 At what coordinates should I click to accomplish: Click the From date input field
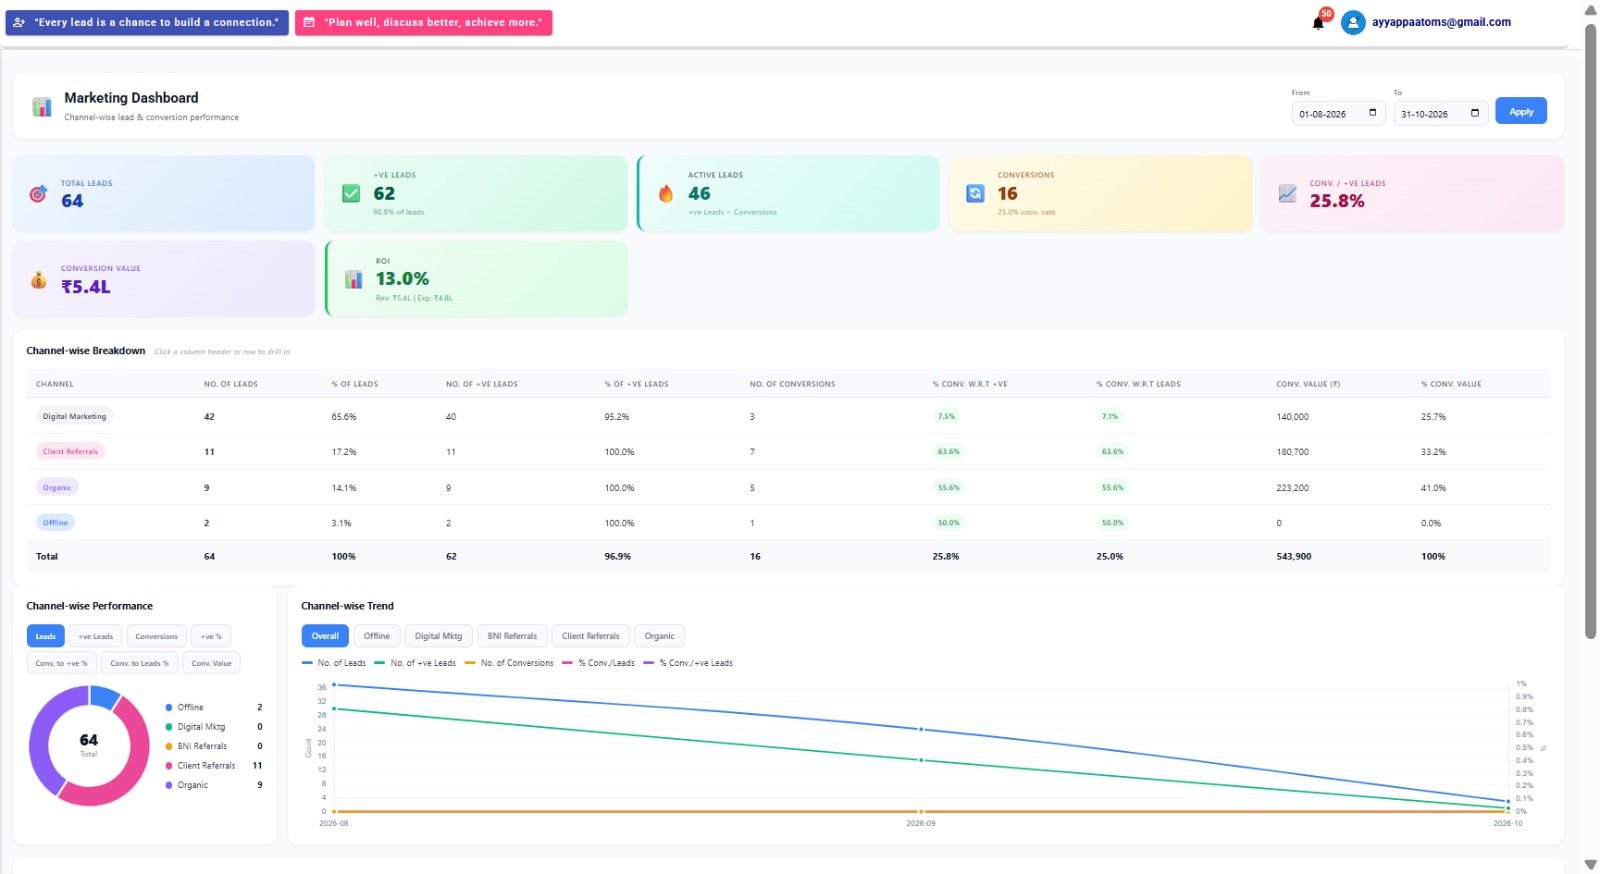coord(1338,113)
